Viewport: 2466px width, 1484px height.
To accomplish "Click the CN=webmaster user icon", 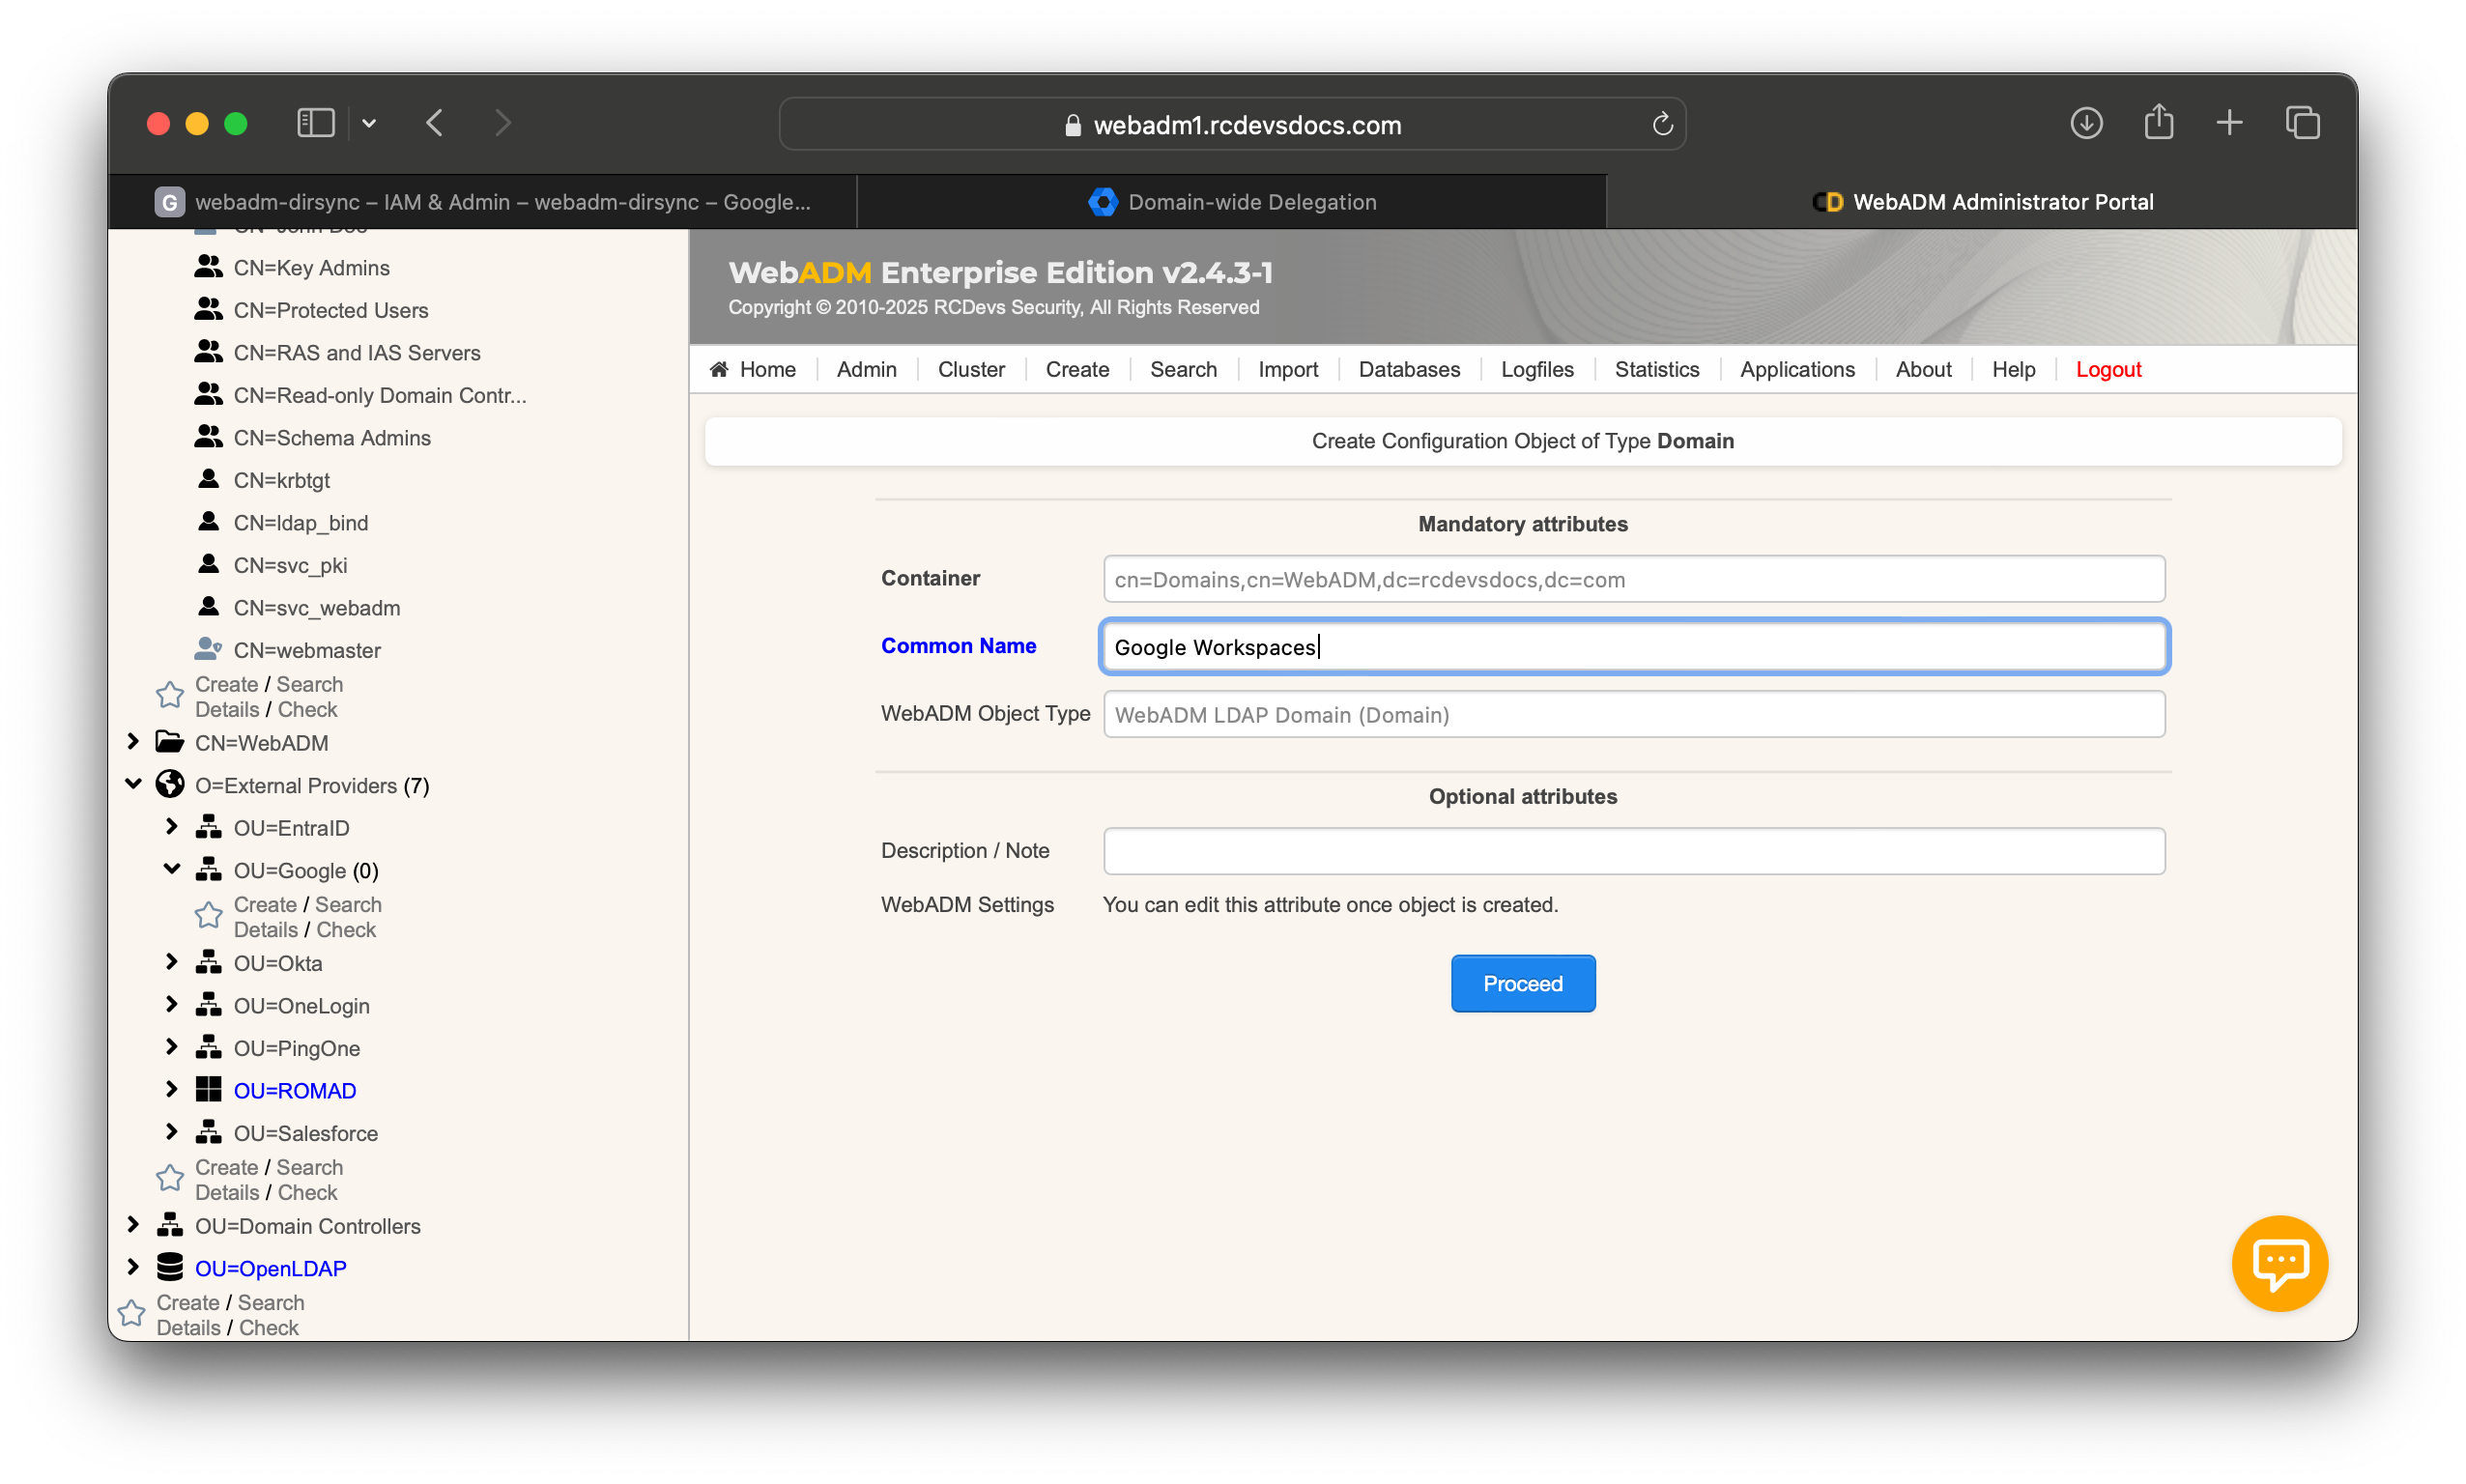I will click(x=208, y=649).
